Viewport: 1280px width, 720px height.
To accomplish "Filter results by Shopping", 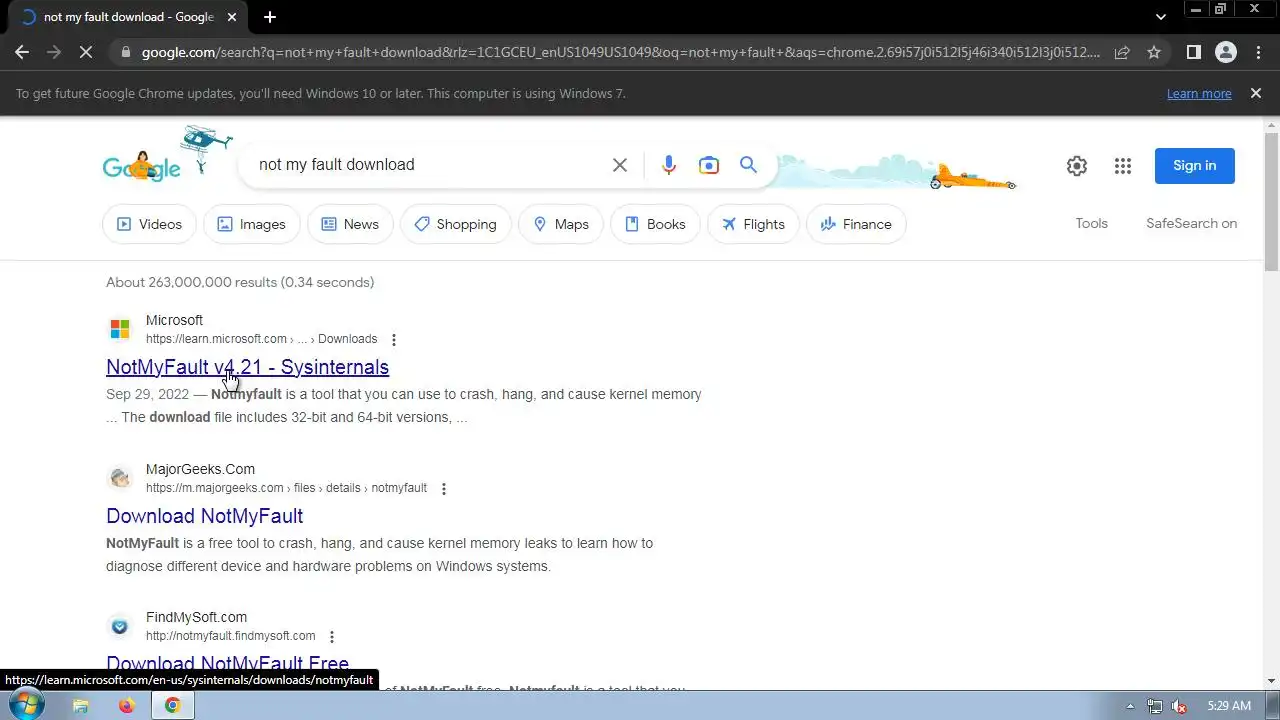I will tap(455, 224).
